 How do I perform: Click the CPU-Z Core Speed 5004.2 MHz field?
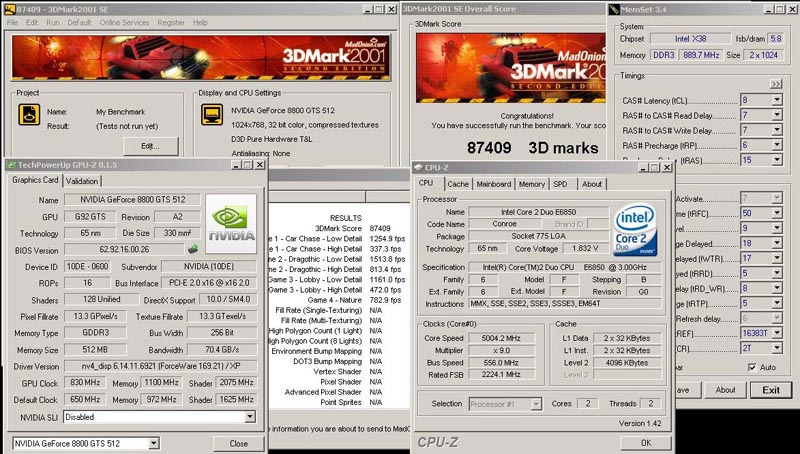click(x=501, y=338)
